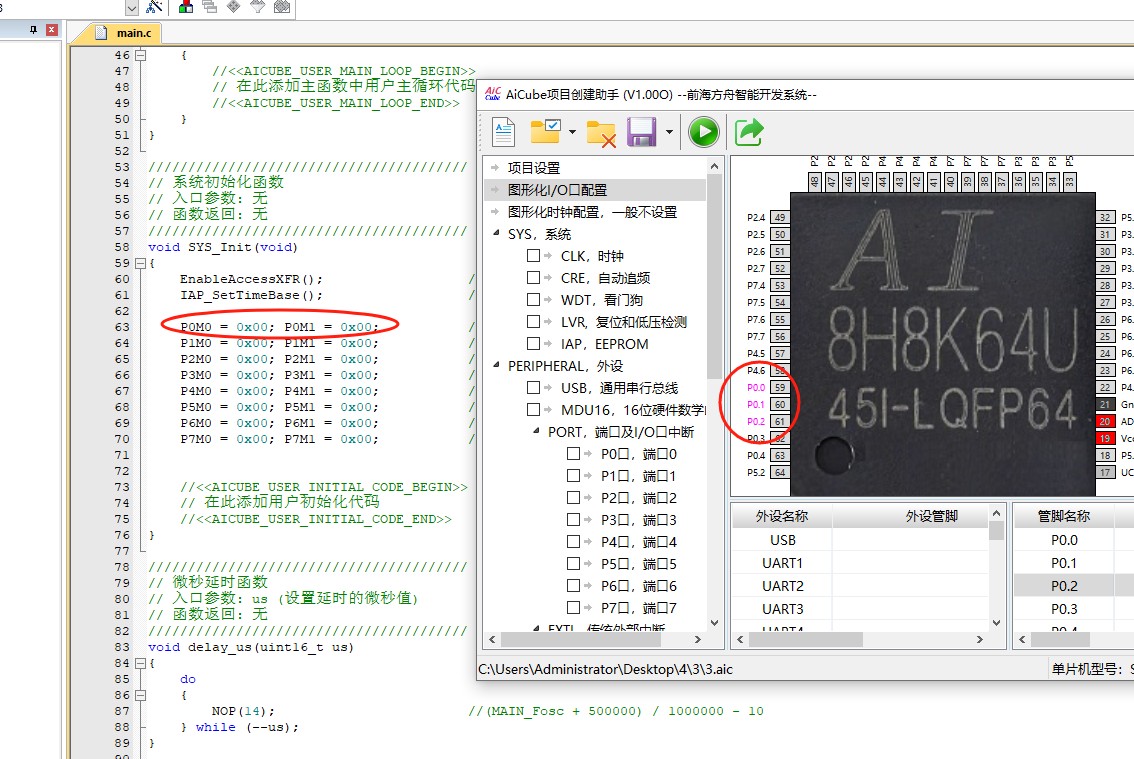The height and width of the screenshot is (759, 1134).
Task: Click the manage project items colored-blocks icon
Action: click(x=186, y=7)
